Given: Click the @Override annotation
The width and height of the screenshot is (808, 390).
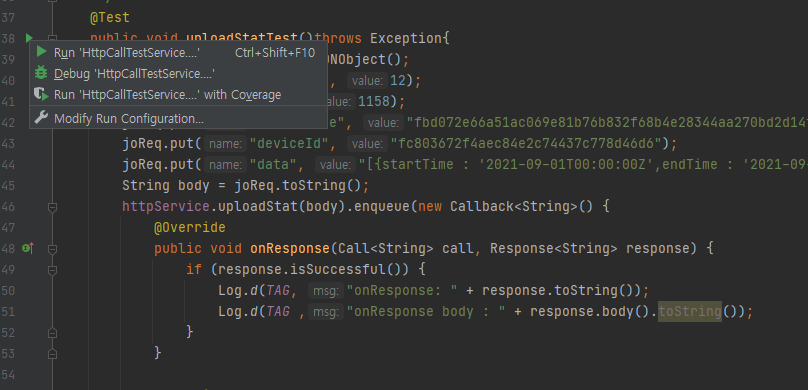Looking at the screenshot, I should tap(190, 227).
